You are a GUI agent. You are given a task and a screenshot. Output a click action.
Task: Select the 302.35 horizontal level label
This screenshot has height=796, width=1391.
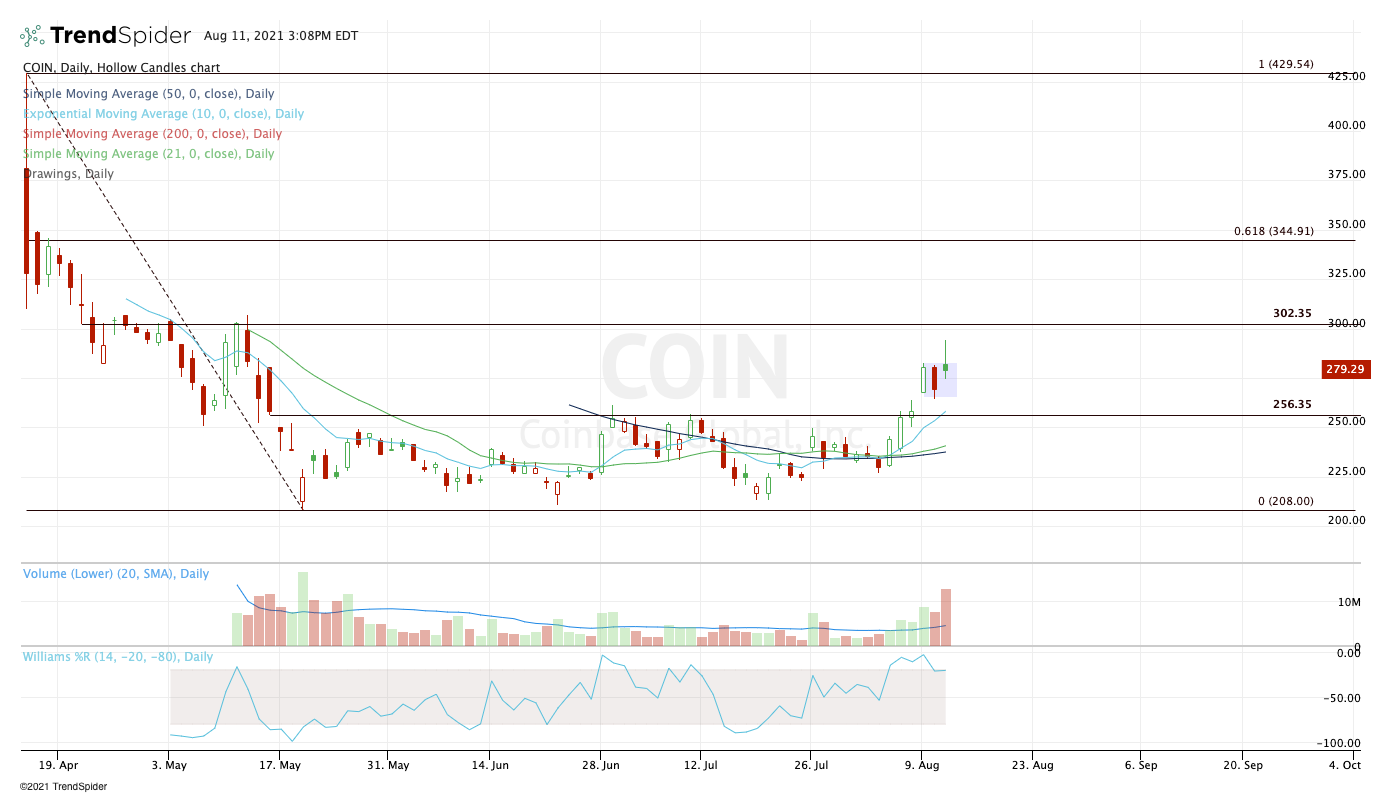click(1292, 313)
